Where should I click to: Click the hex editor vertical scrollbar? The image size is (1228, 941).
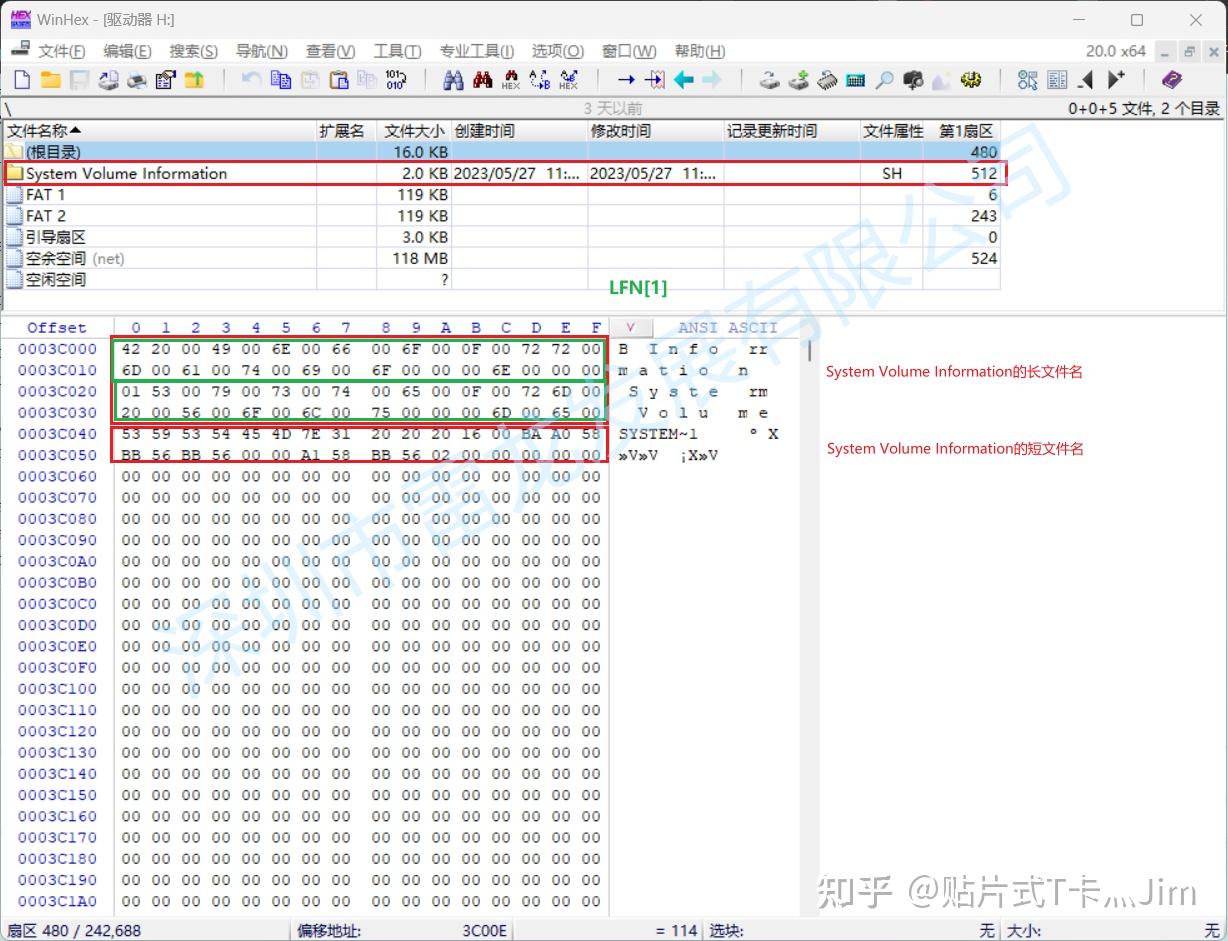click(x=810, y=351)
